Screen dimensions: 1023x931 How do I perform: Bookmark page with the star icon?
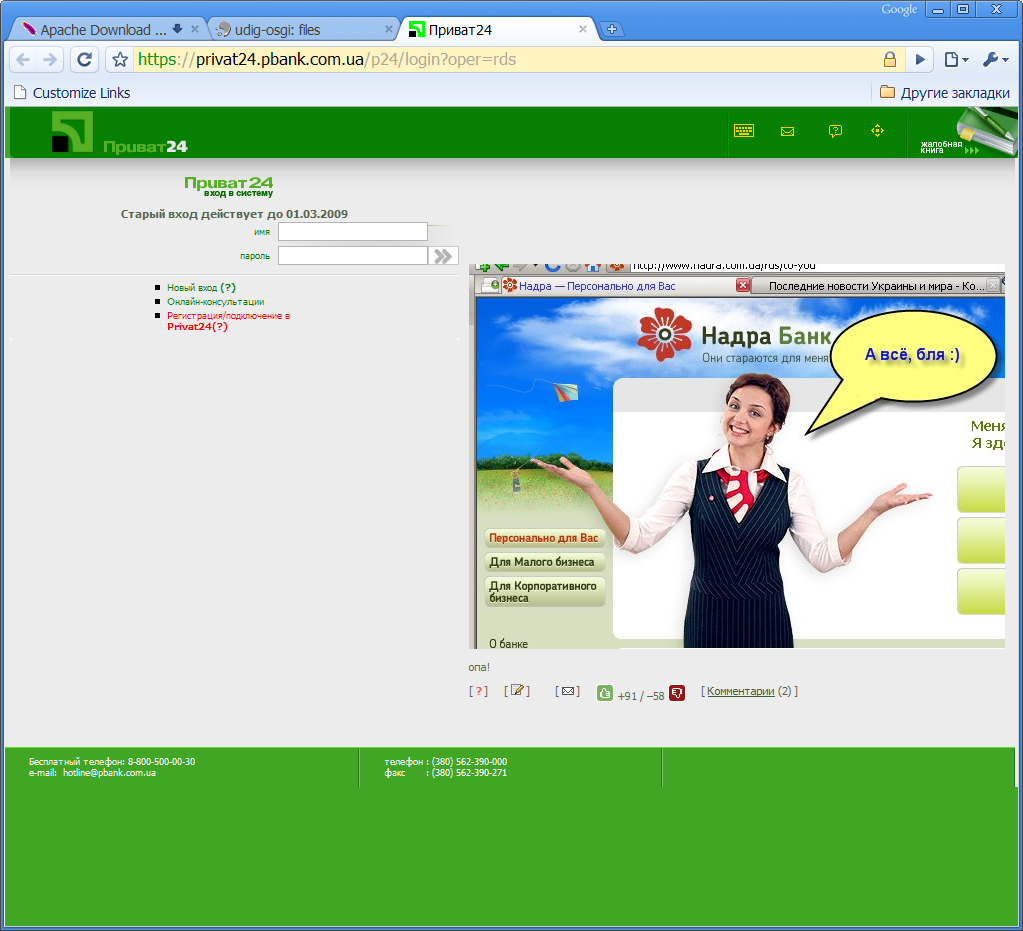coord(120,60)
